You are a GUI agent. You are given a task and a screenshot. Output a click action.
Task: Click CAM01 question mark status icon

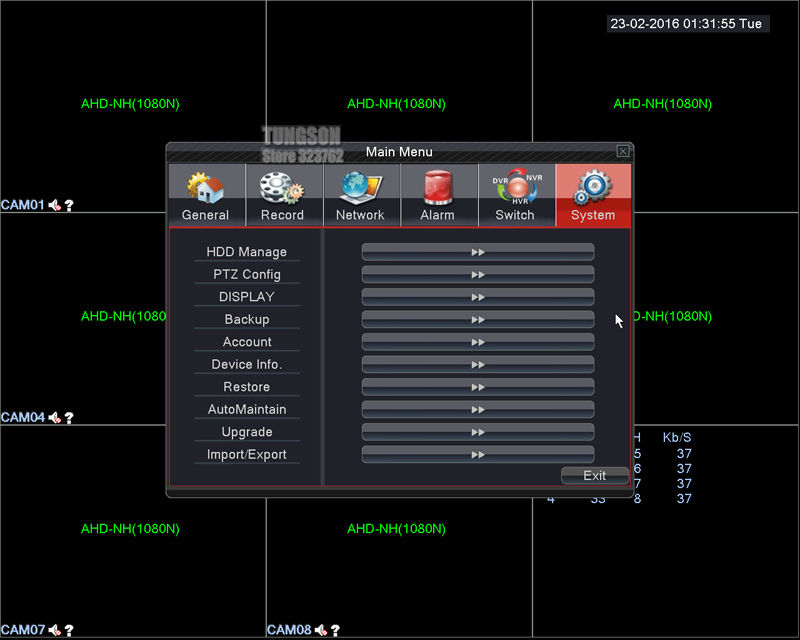(x=69, y=205)
